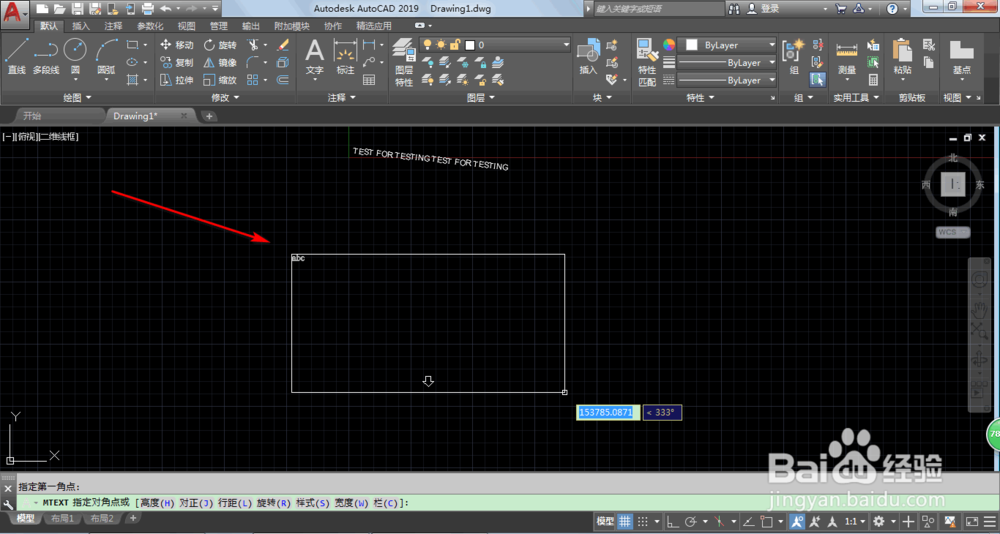Toggle ortho mode in status bar
Viewport: 1000px width, 534px height.
point(672,521)
